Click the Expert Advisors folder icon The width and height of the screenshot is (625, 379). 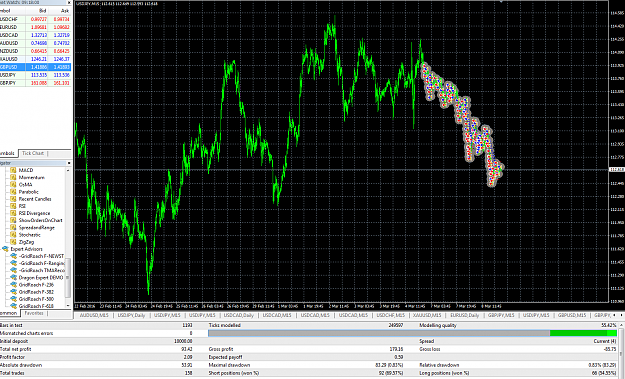coord(5,249)
